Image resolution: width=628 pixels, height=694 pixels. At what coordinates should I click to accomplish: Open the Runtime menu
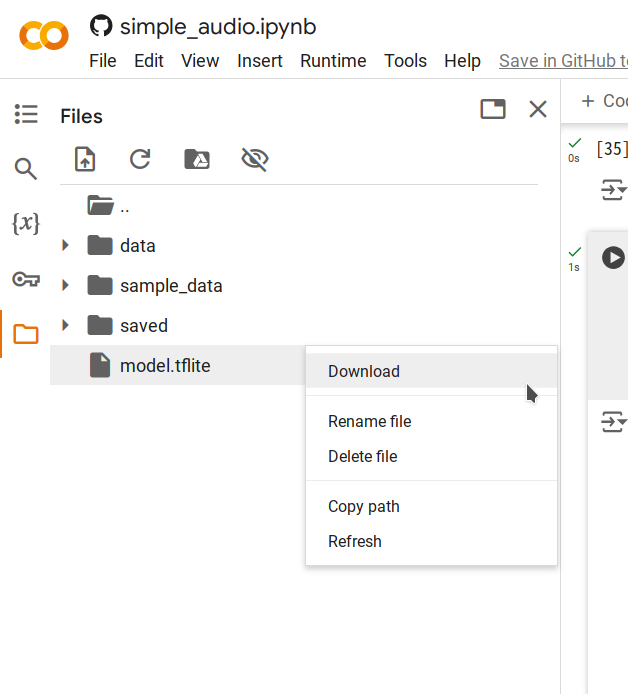[333, 61]
